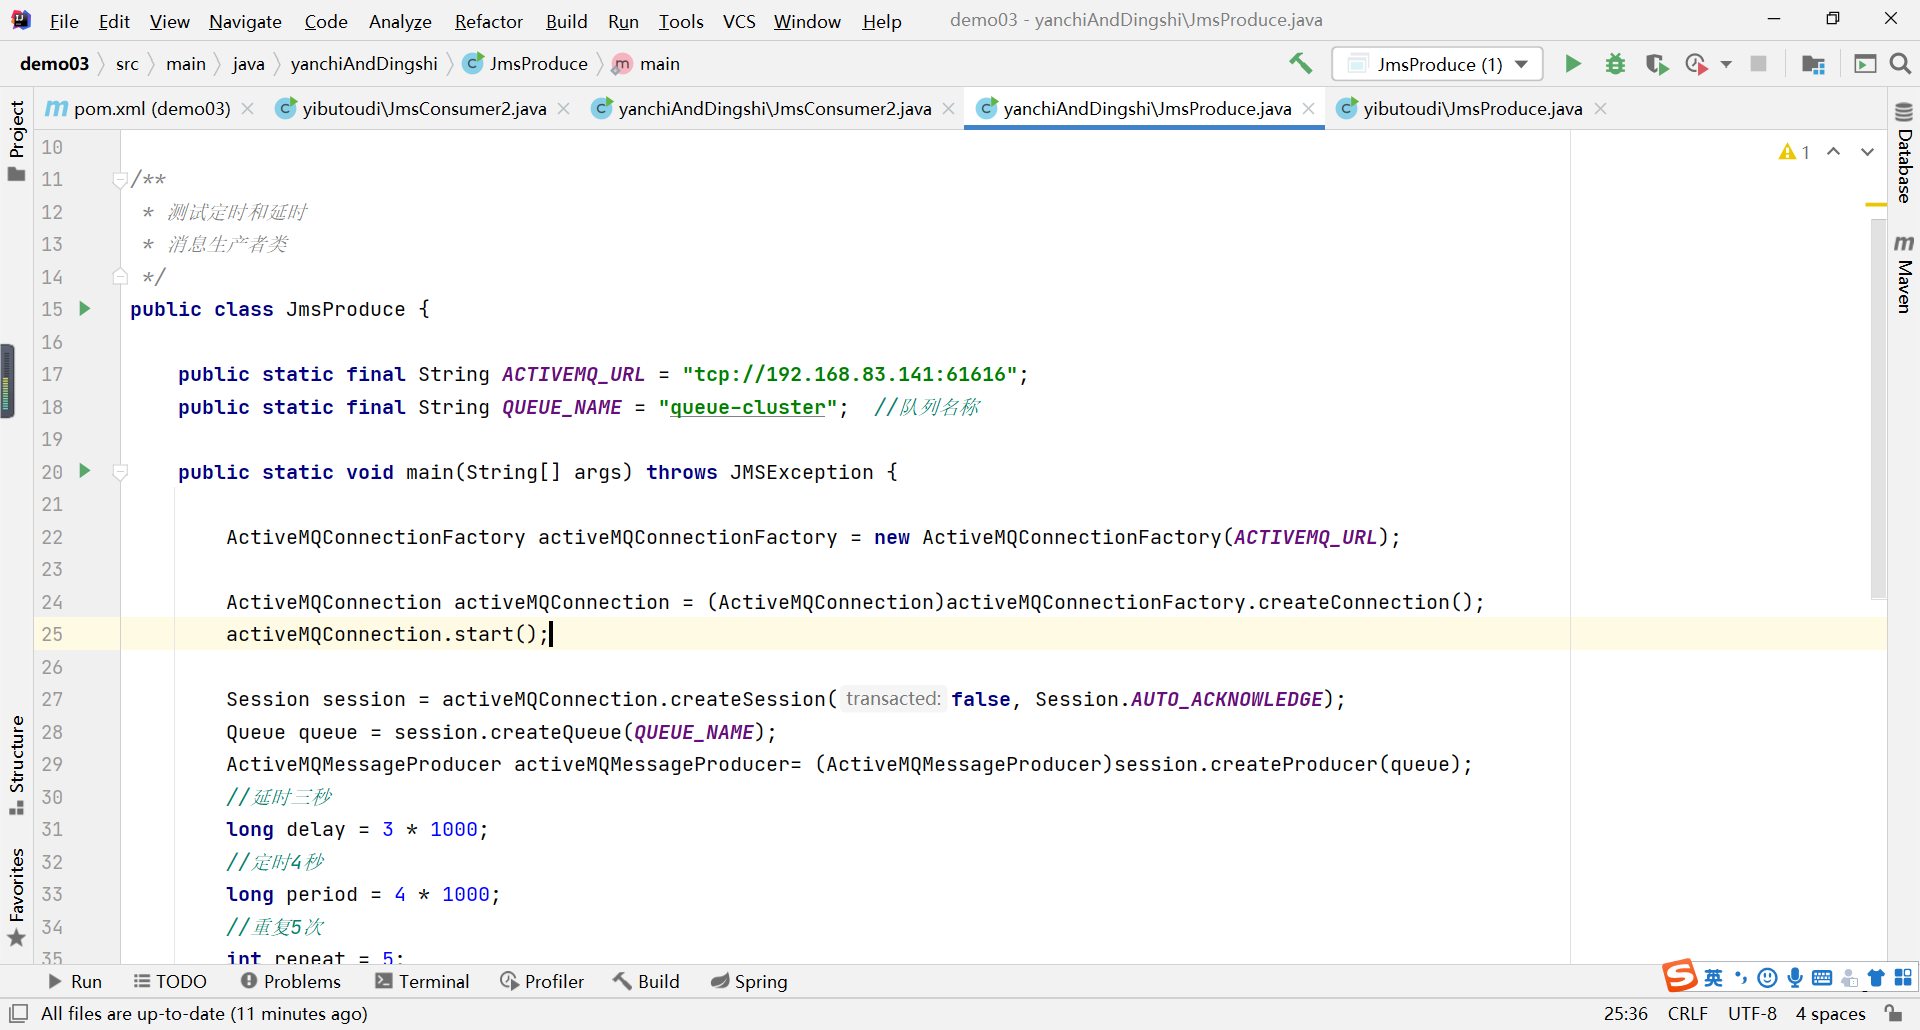Open the Favorites tool window

click(x=16, y=897)
